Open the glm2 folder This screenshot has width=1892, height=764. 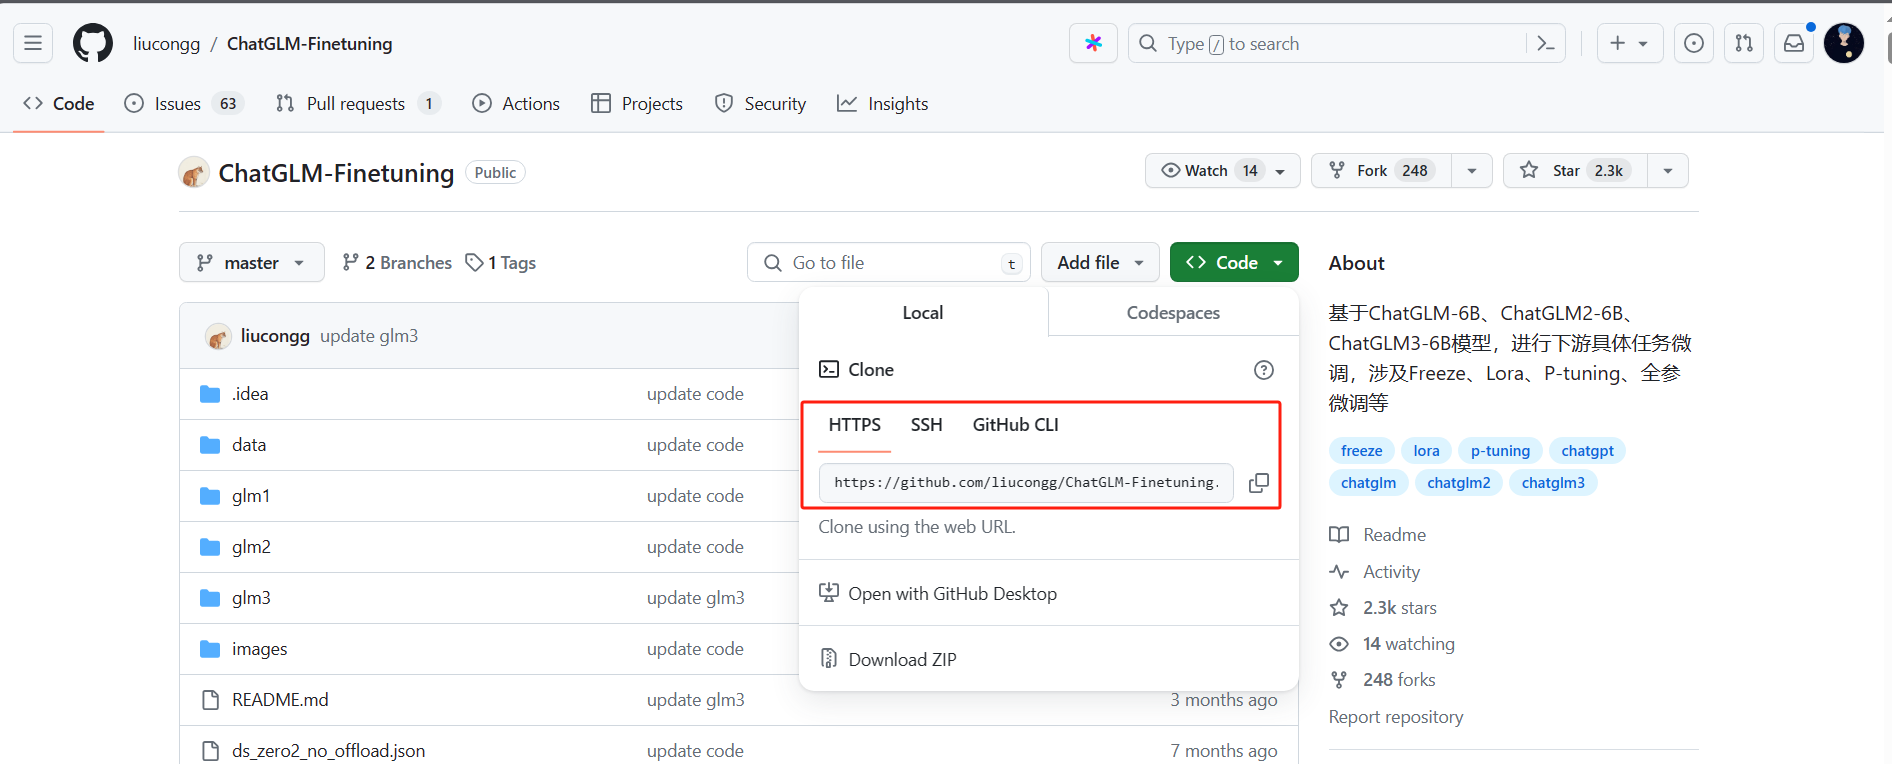click(251, 547)
